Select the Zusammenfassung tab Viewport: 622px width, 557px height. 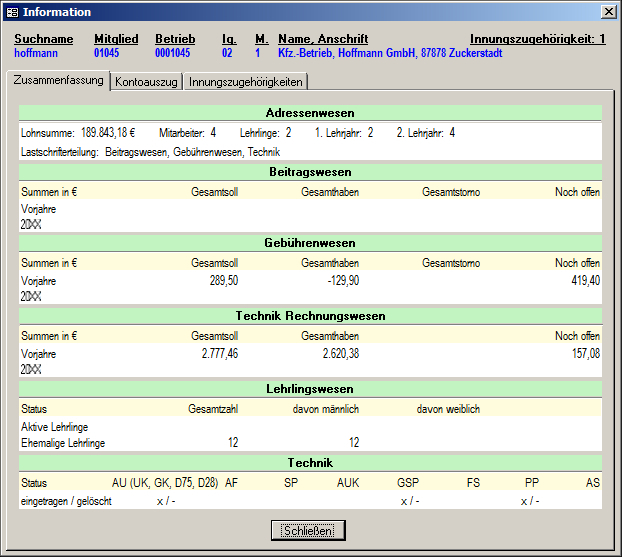pyautogui.click(x=59, y=80)
